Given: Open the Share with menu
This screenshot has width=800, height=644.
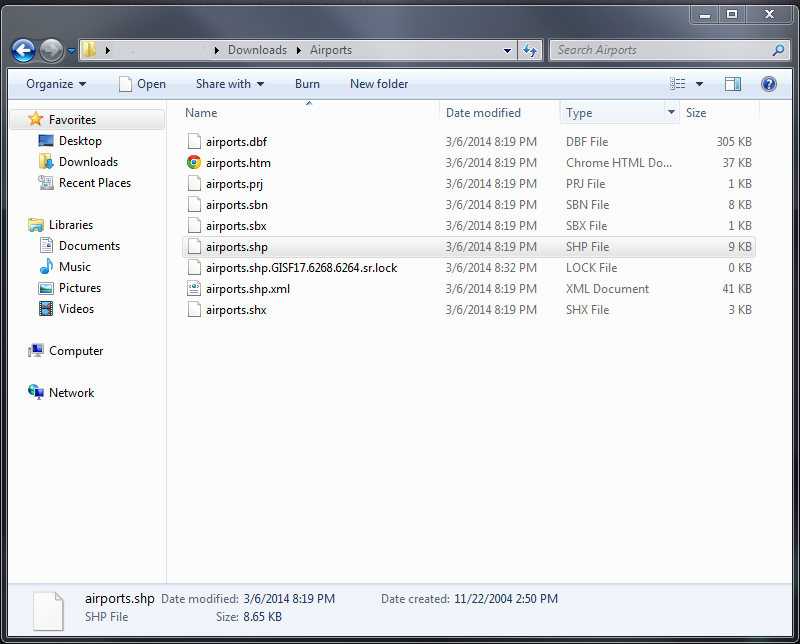Looking at the screenshot, I should pos(230,84).
